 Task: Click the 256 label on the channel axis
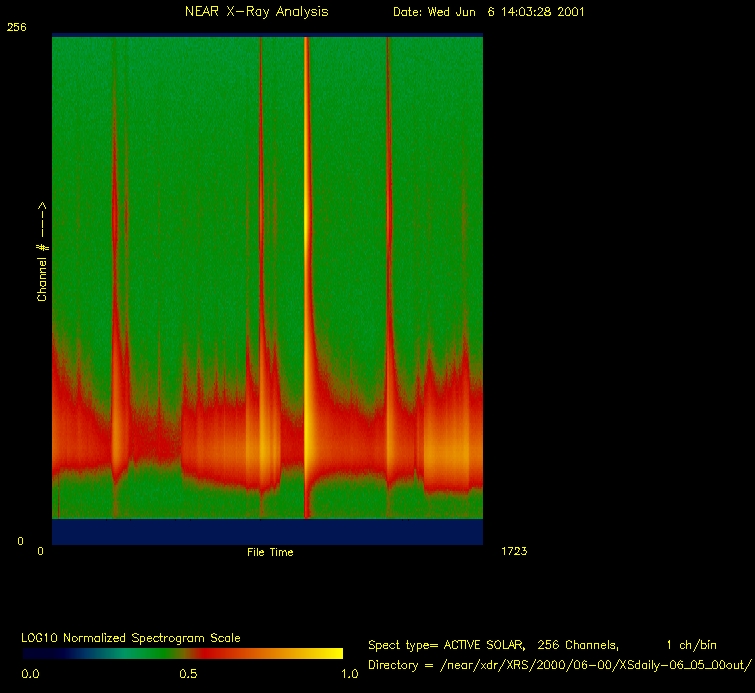coord(16,28)
